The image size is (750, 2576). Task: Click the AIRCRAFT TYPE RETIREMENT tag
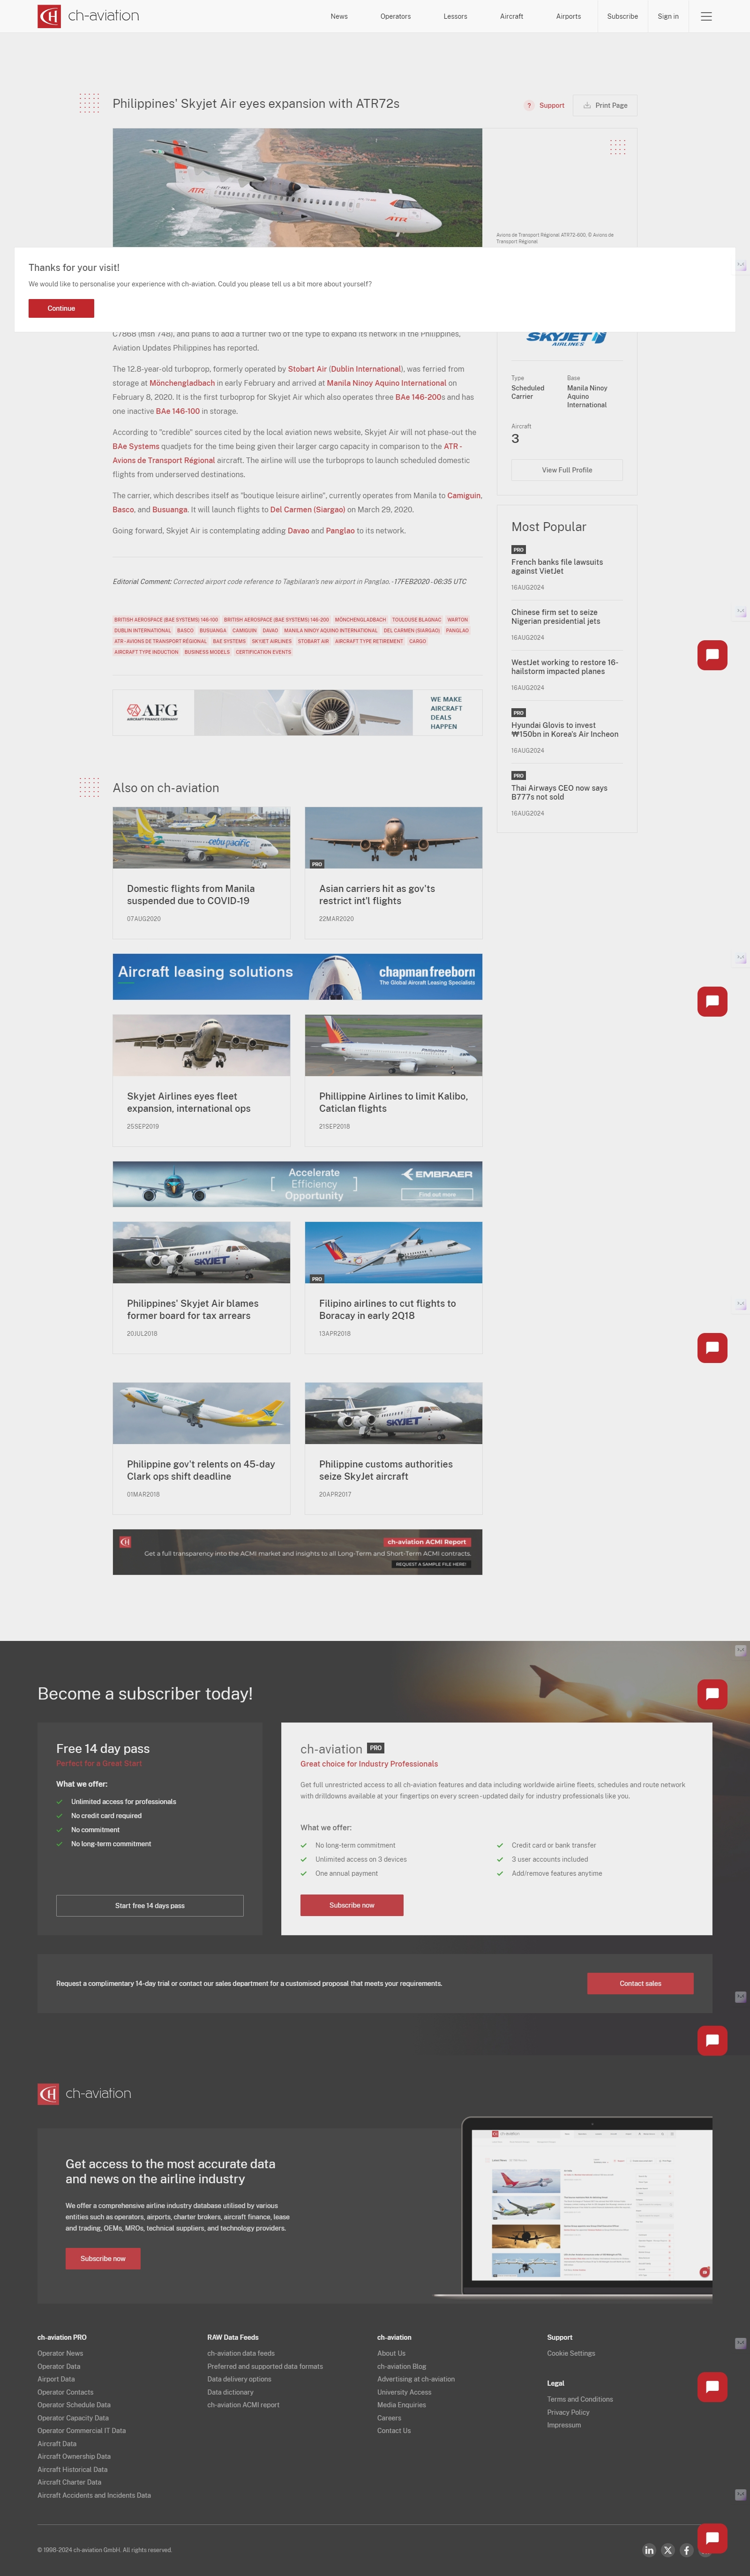point(369,641)
